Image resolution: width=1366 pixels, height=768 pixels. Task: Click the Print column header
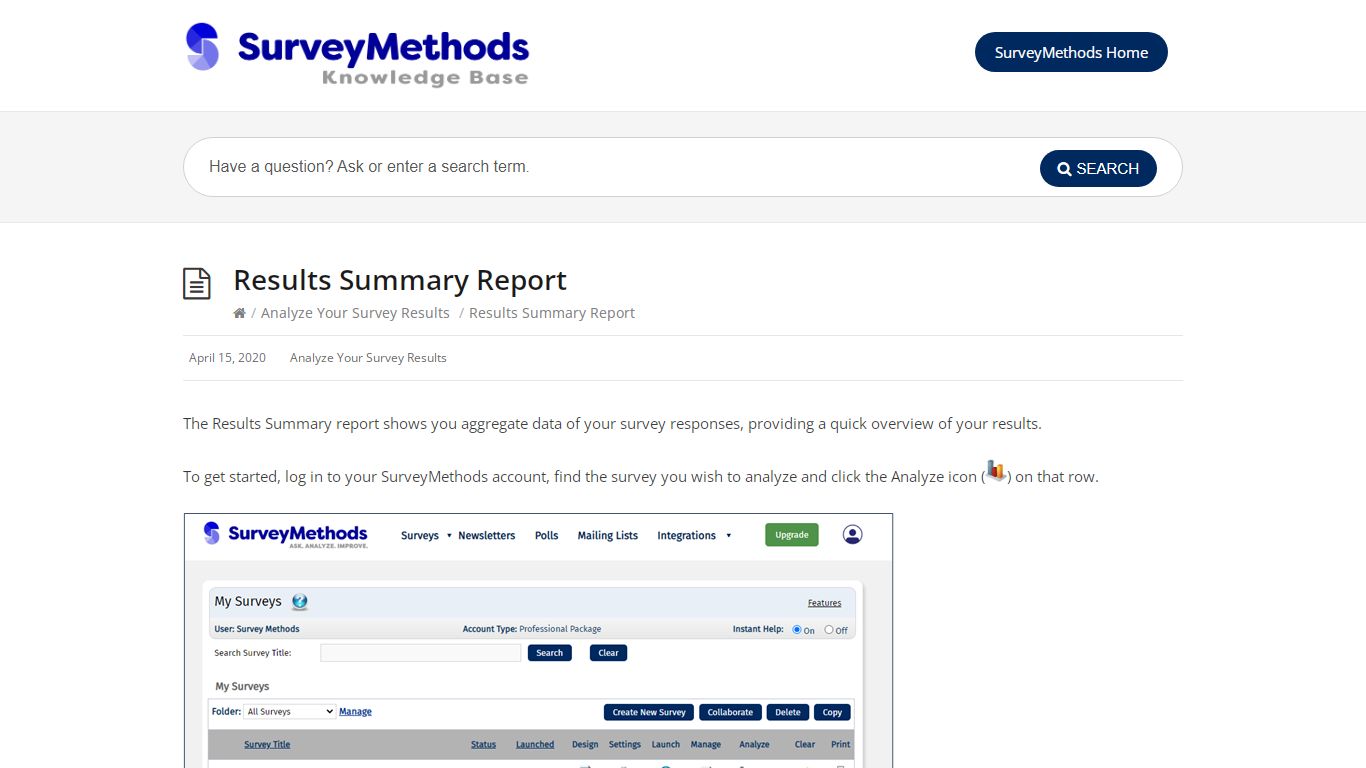841,744
